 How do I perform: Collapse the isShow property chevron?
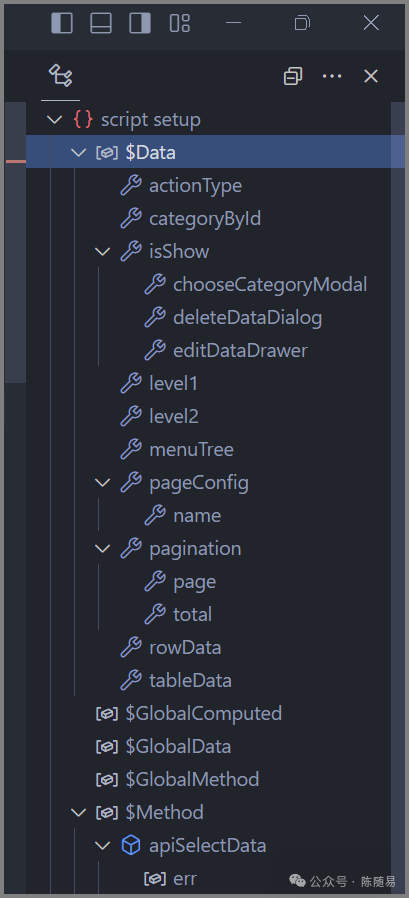102,251
